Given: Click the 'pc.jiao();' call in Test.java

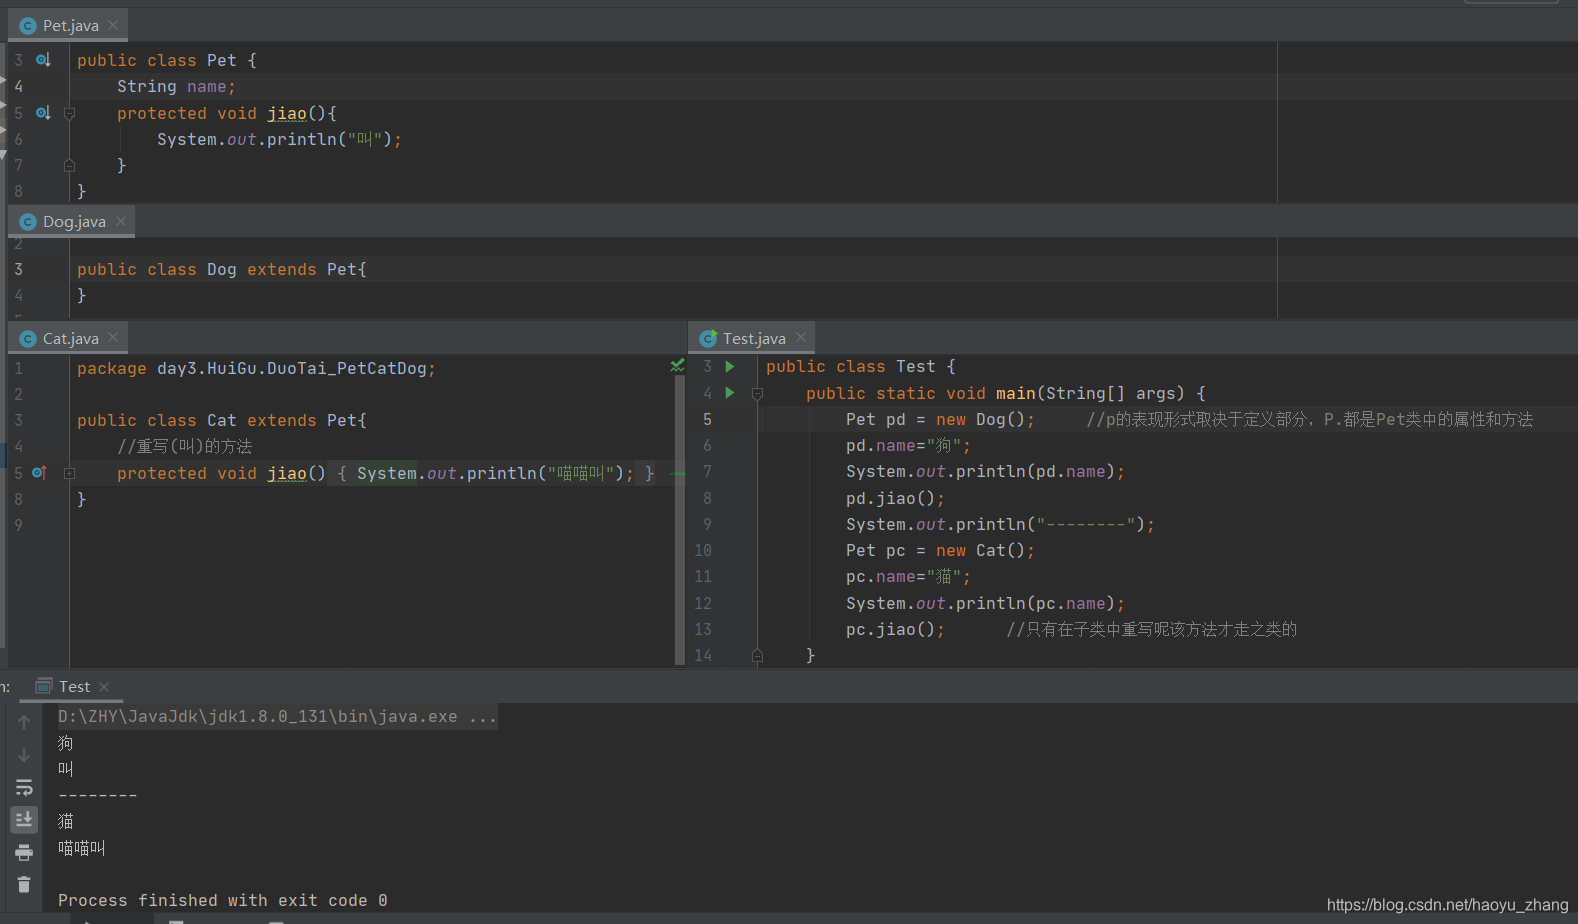Looking at the screenshot, I should click(895, 630).
